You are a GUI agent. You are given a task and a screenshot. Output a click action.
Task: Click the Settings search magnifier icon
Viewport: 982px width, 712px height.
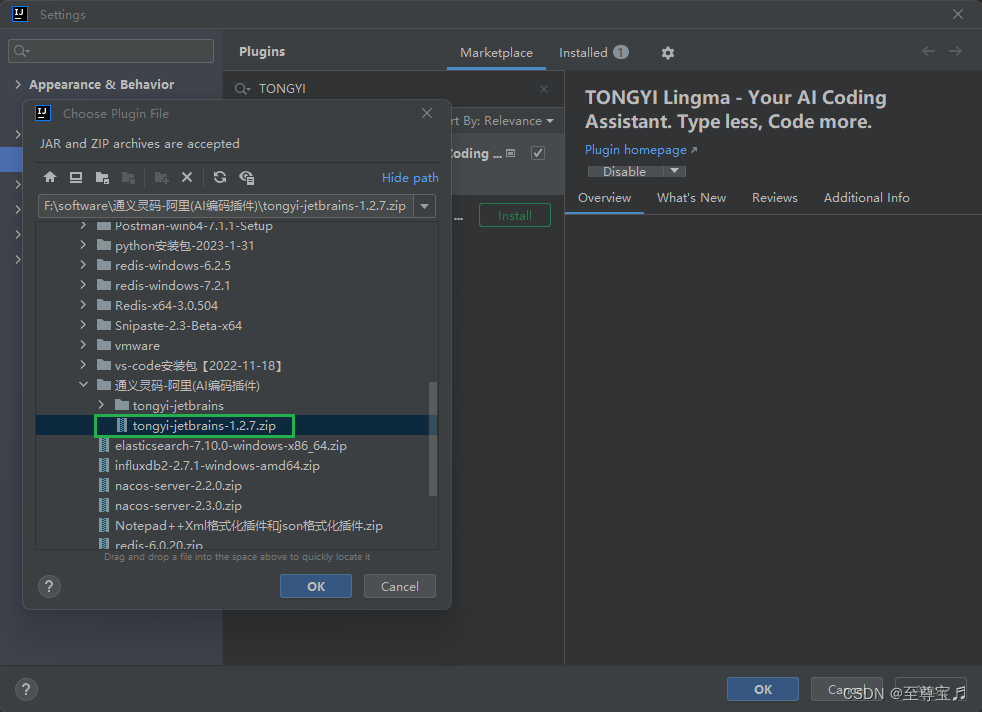pyautogui.click(x=21, y=51)
